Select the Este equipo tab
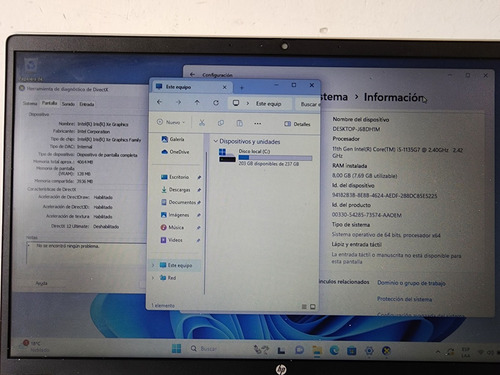500x375 pixels. click(192, 87)
